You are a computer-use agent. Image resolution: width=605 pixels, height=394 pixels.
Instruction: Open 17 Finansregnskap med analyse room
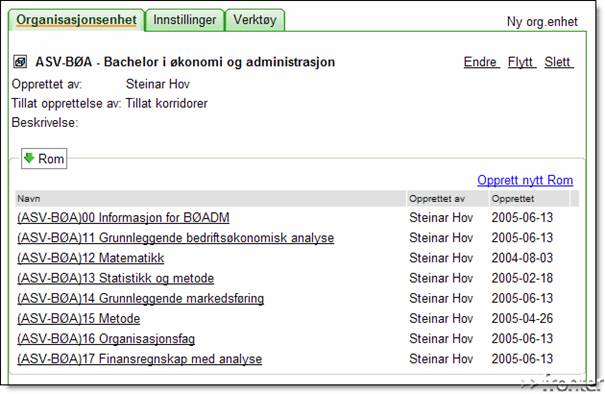139,359
